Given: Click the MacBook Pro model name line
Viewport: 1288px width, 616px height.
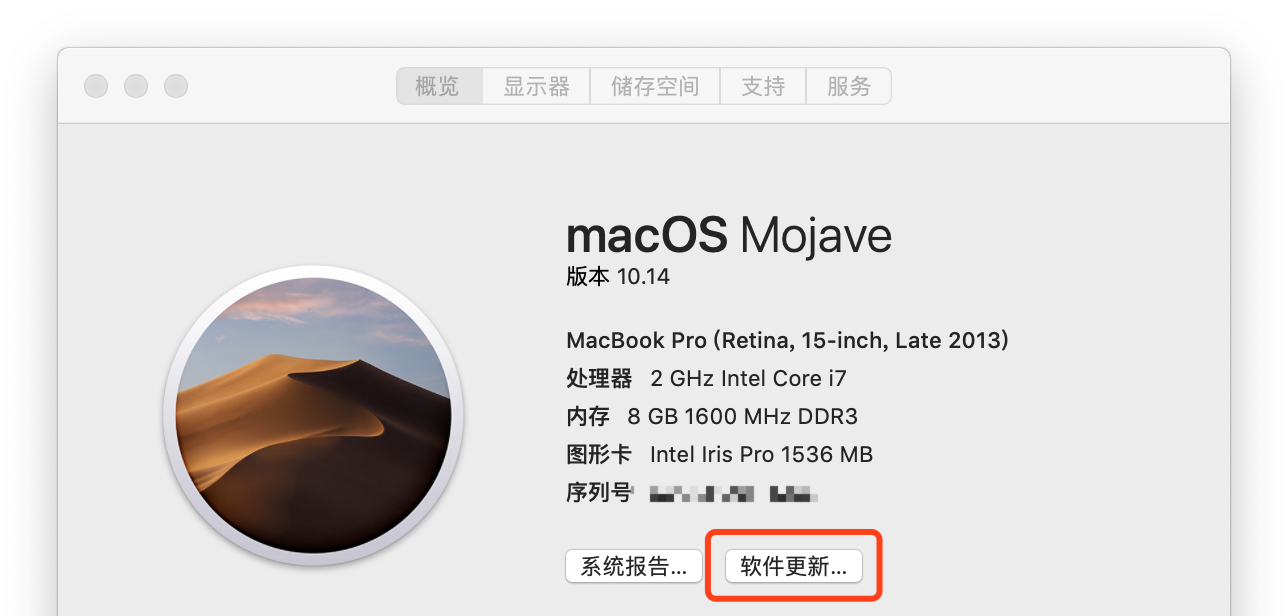Looking at the screenshot, I should 788,341.
